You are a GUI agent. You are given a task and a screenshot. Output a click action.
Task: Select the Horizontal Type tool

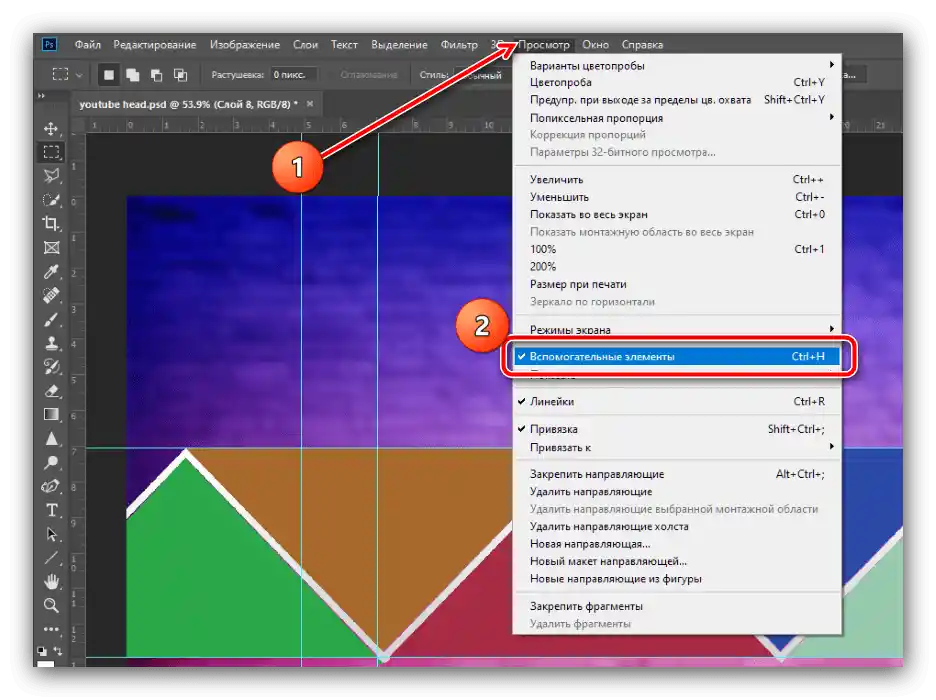click(51, 510)
